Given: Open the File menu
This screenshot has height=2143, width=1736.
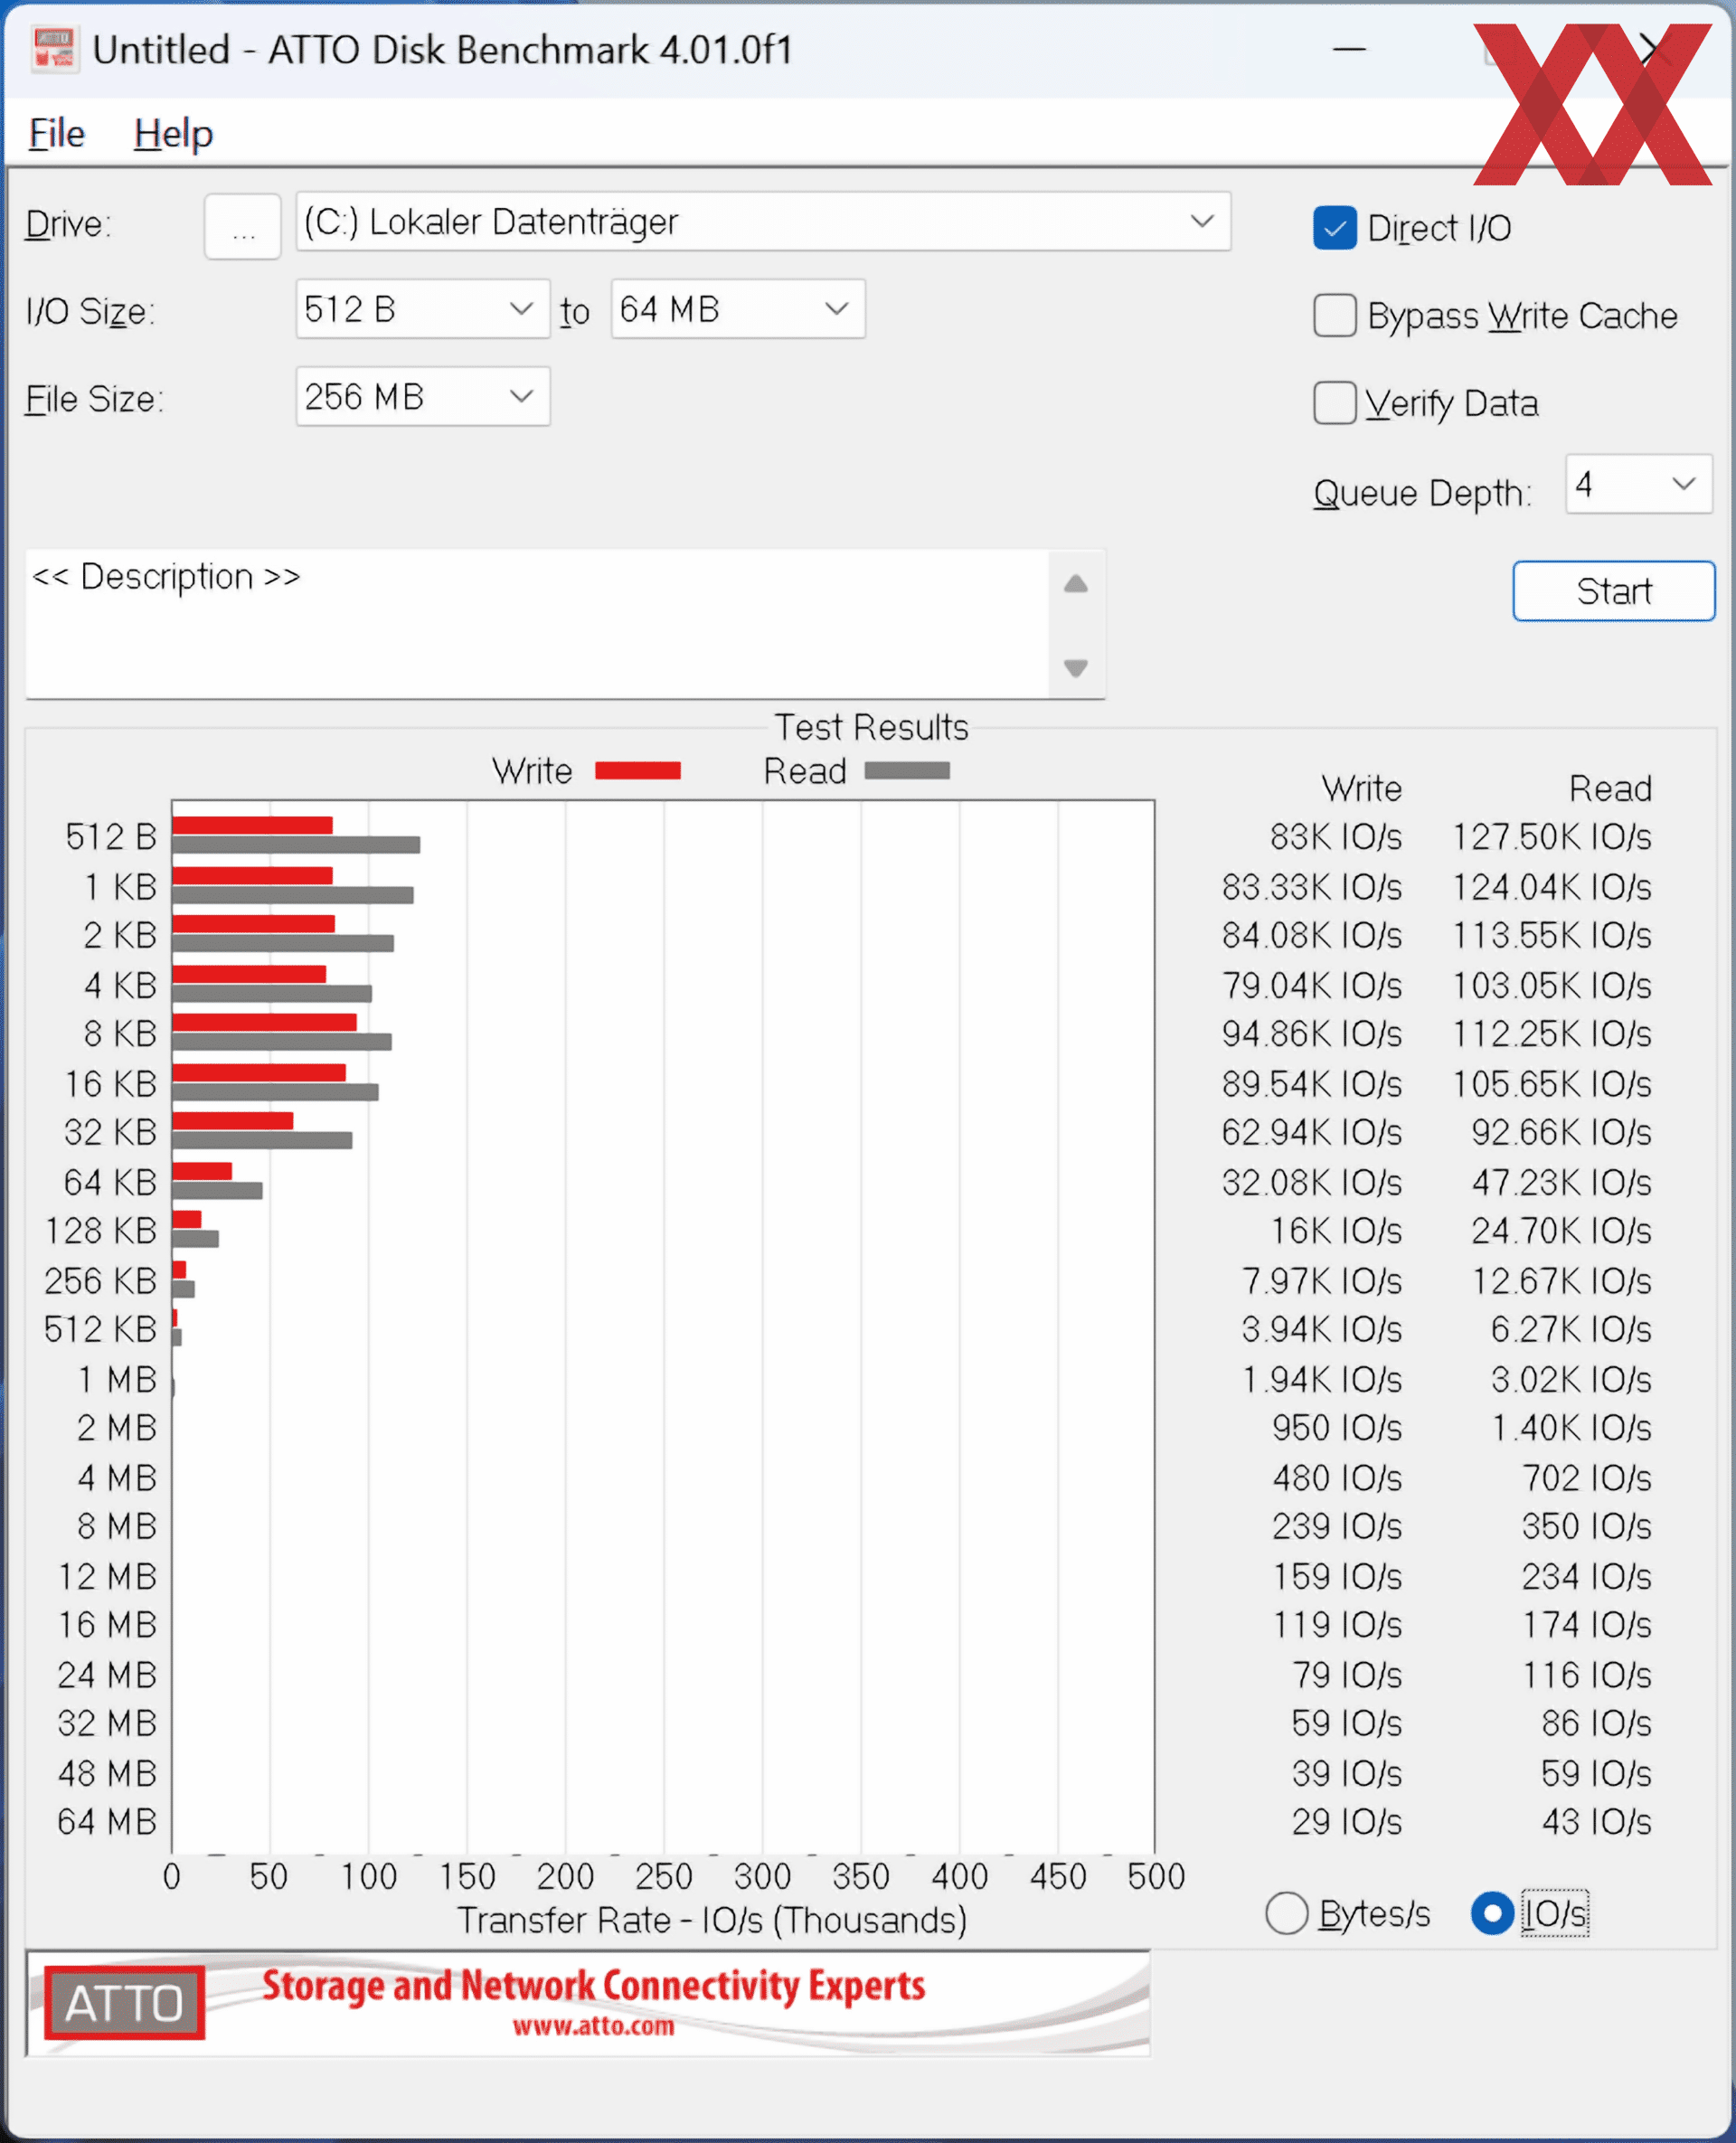Looking at the screenshot, I should (56, 133).
